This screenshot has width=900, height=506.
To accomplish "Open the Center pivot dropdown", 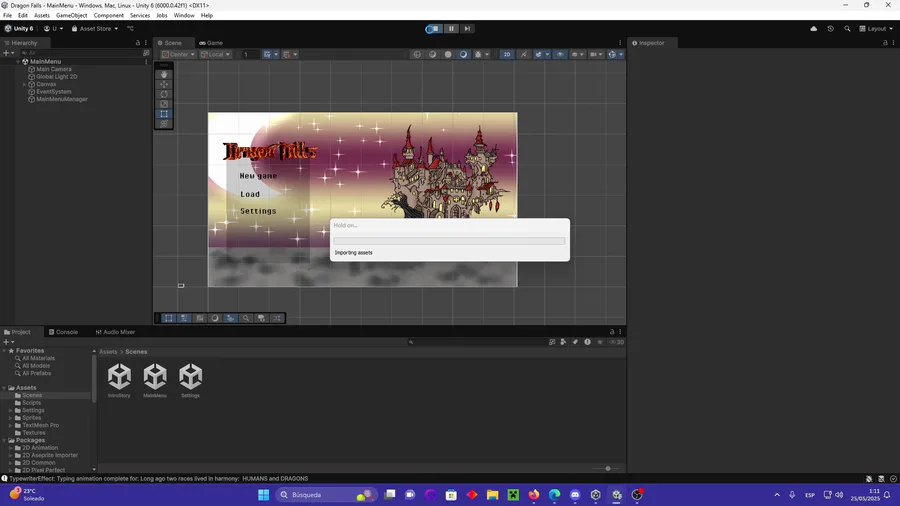I will tap(179, 55).
